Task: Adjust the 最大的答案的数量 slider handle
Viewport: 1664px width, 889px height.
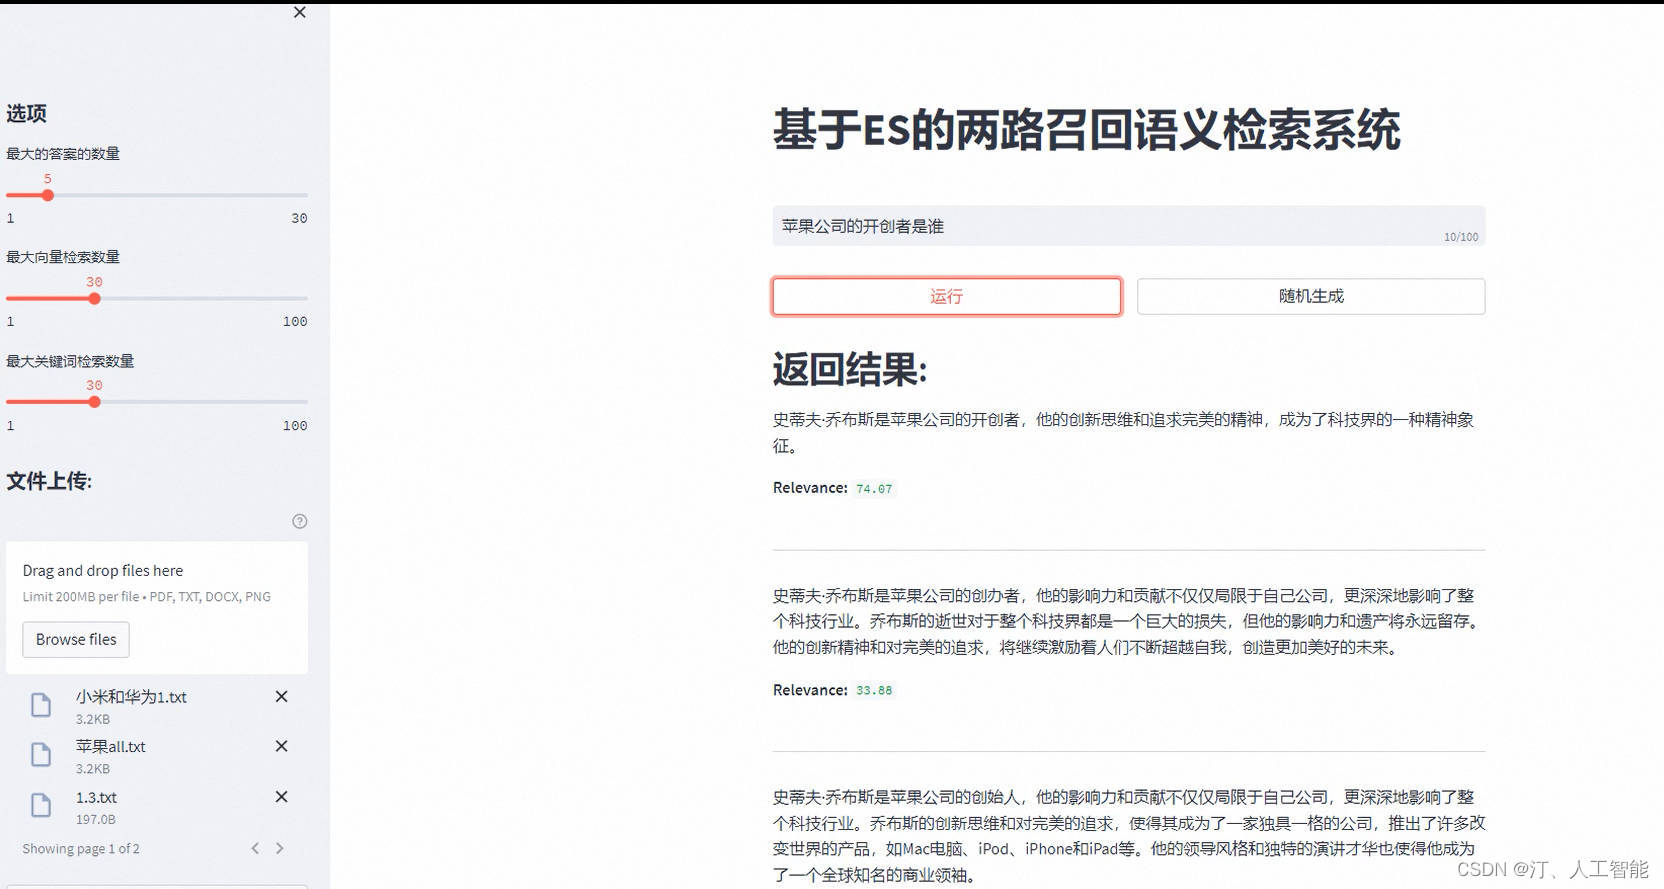Action: 47,195
